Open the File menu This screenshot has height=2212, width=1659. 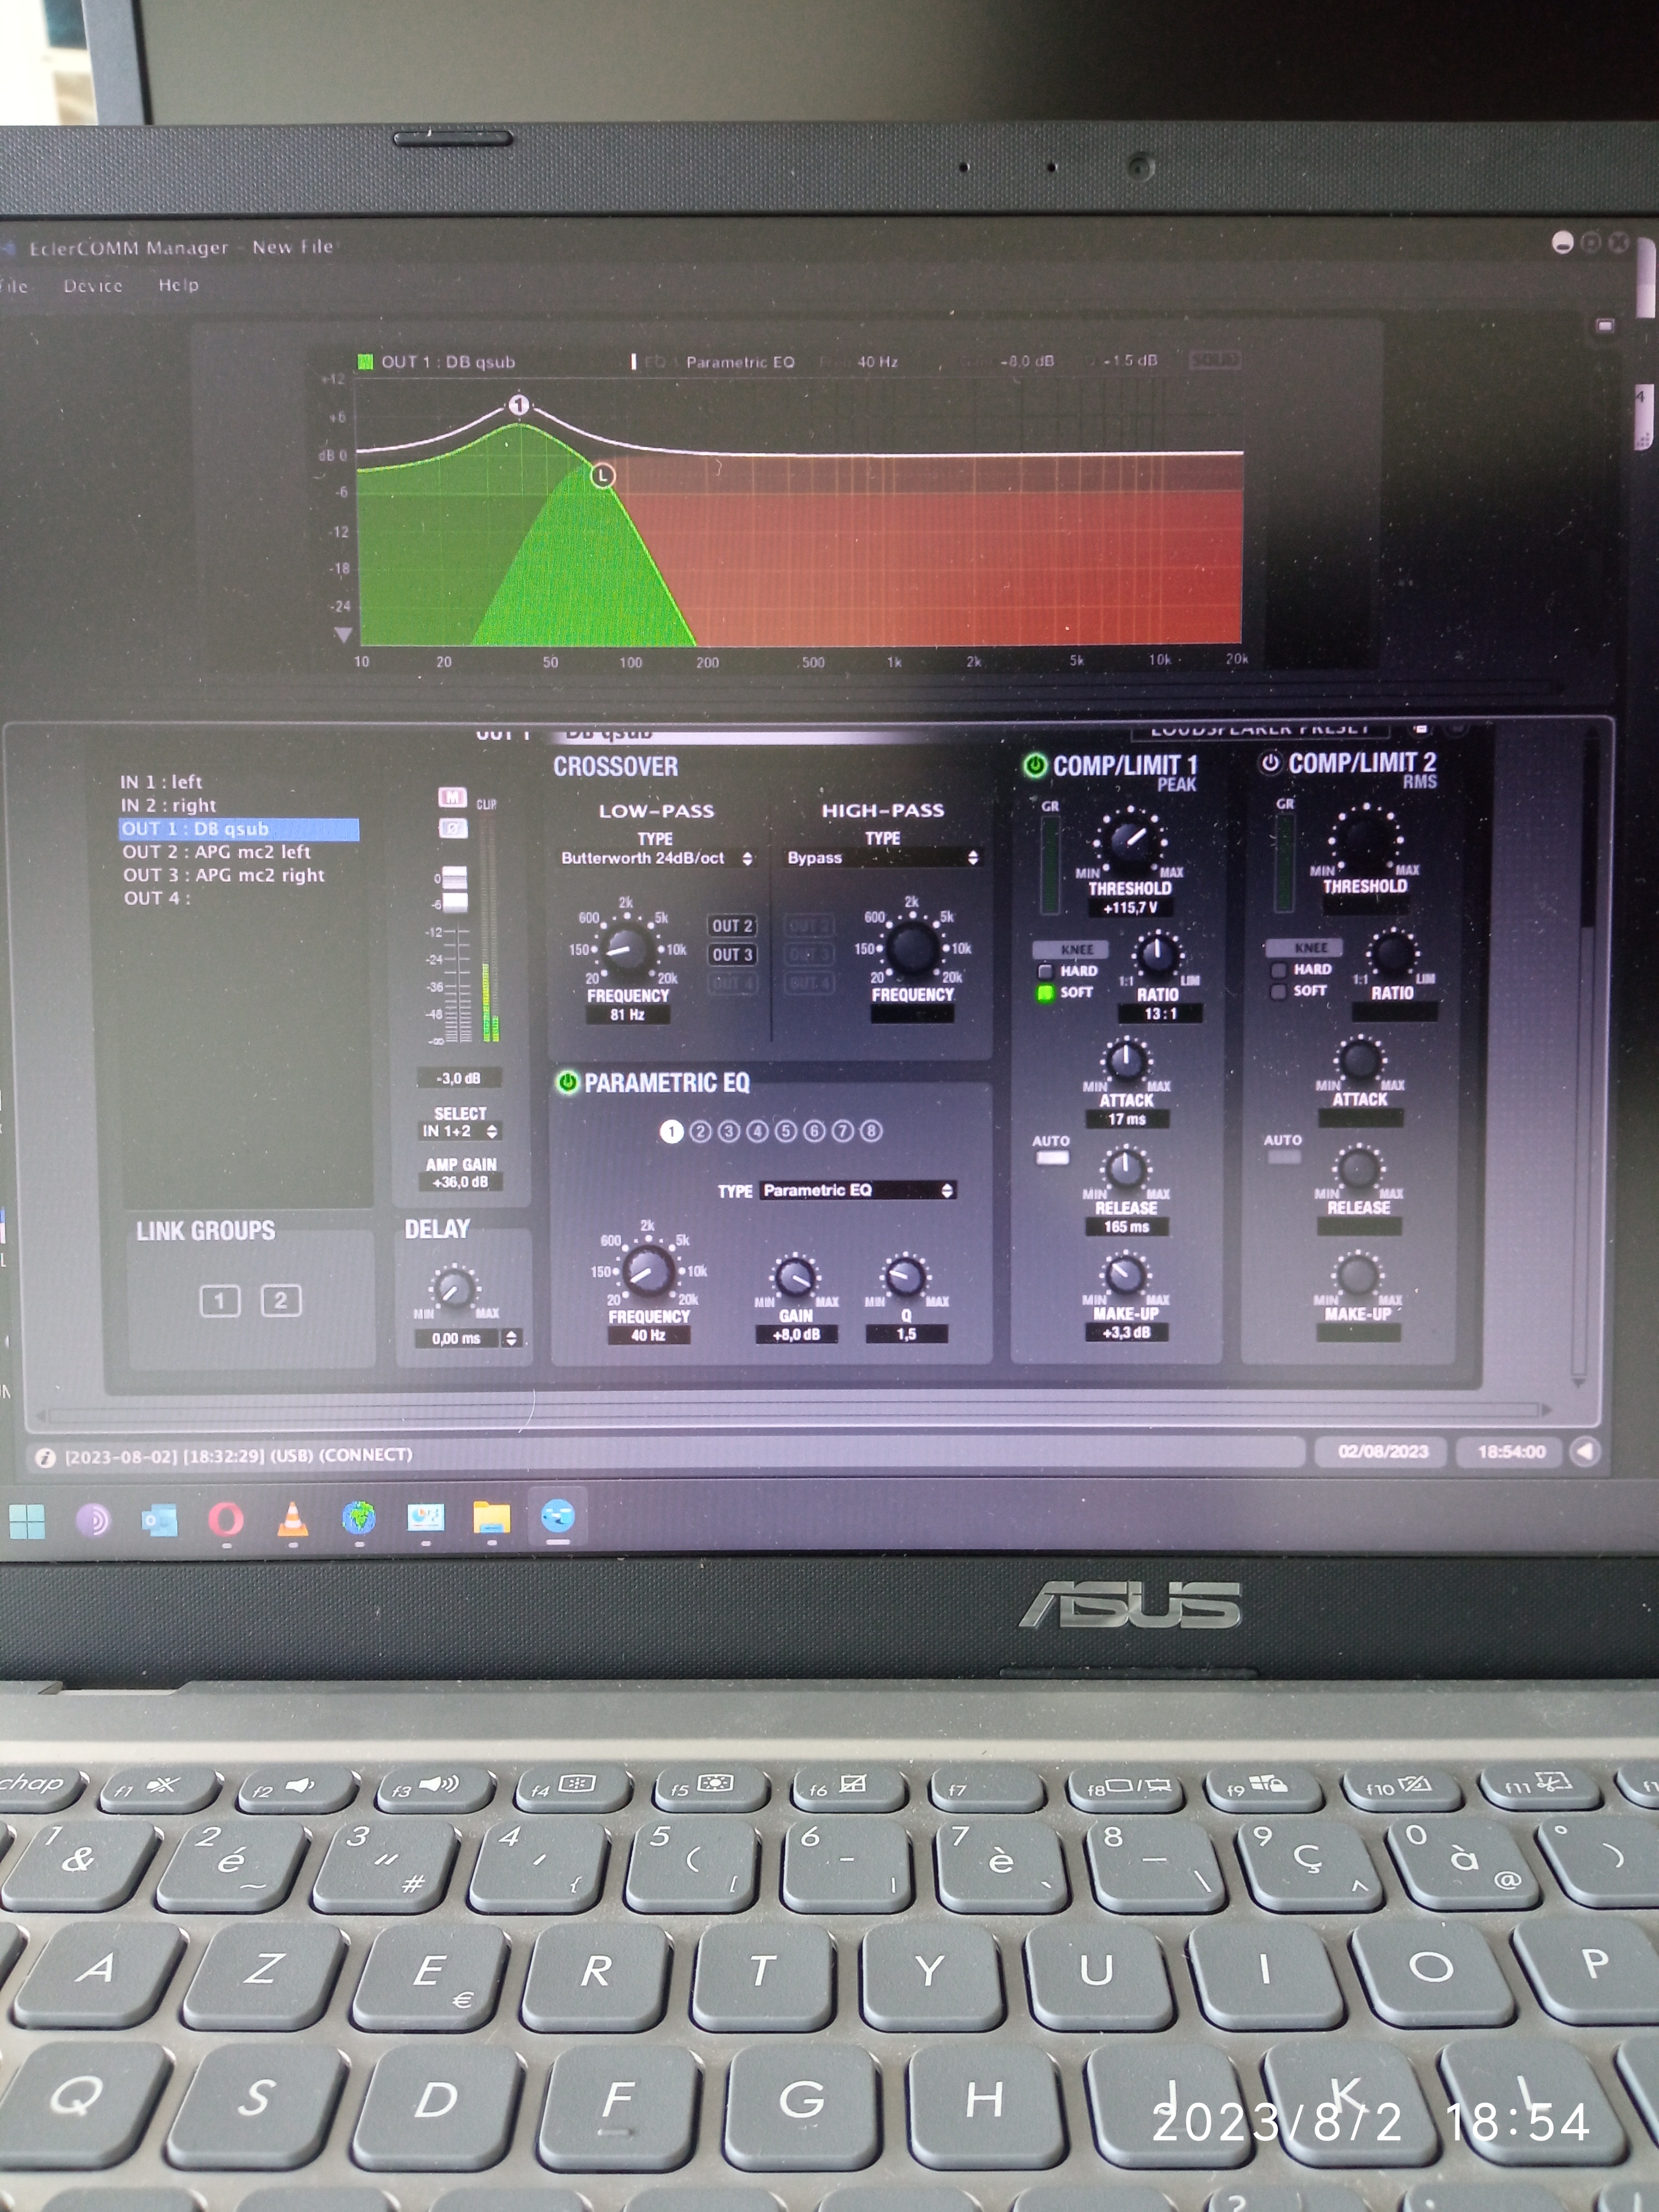pyautogui.click(x=14, y=285)
